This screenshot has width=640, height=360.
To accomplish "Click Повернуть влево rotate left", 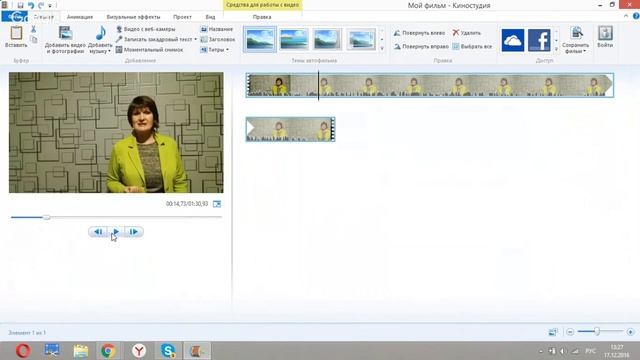I will click(x=419, y=33).
